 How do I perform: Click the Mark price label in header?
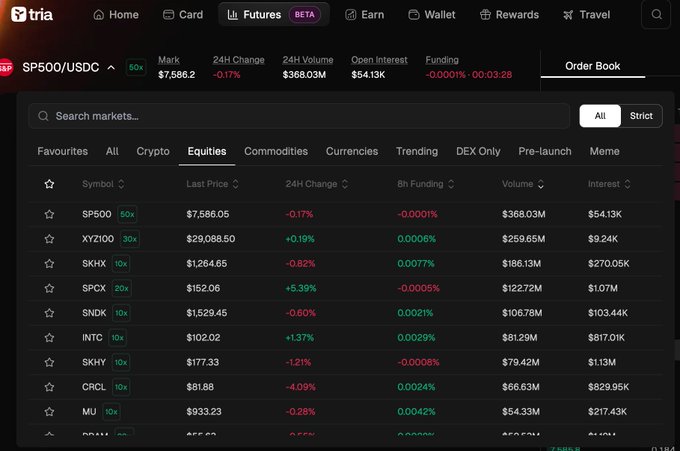click(169, 60)
